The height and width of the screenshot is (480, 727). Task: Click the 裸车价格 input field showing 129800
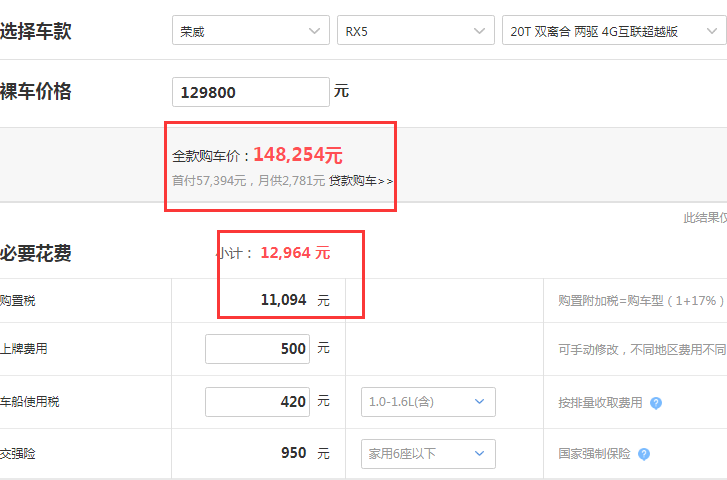[x=251, y=92]
